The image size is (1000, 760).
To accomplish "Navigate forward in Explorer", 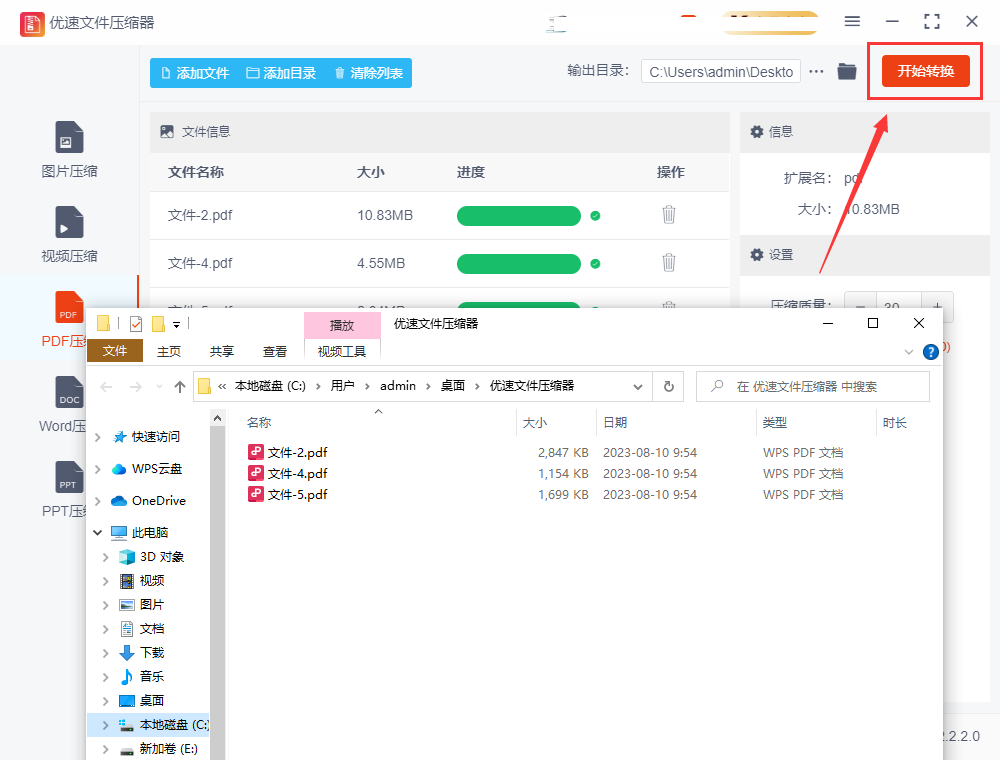I will pyautogui.click(x=136, y=386).
